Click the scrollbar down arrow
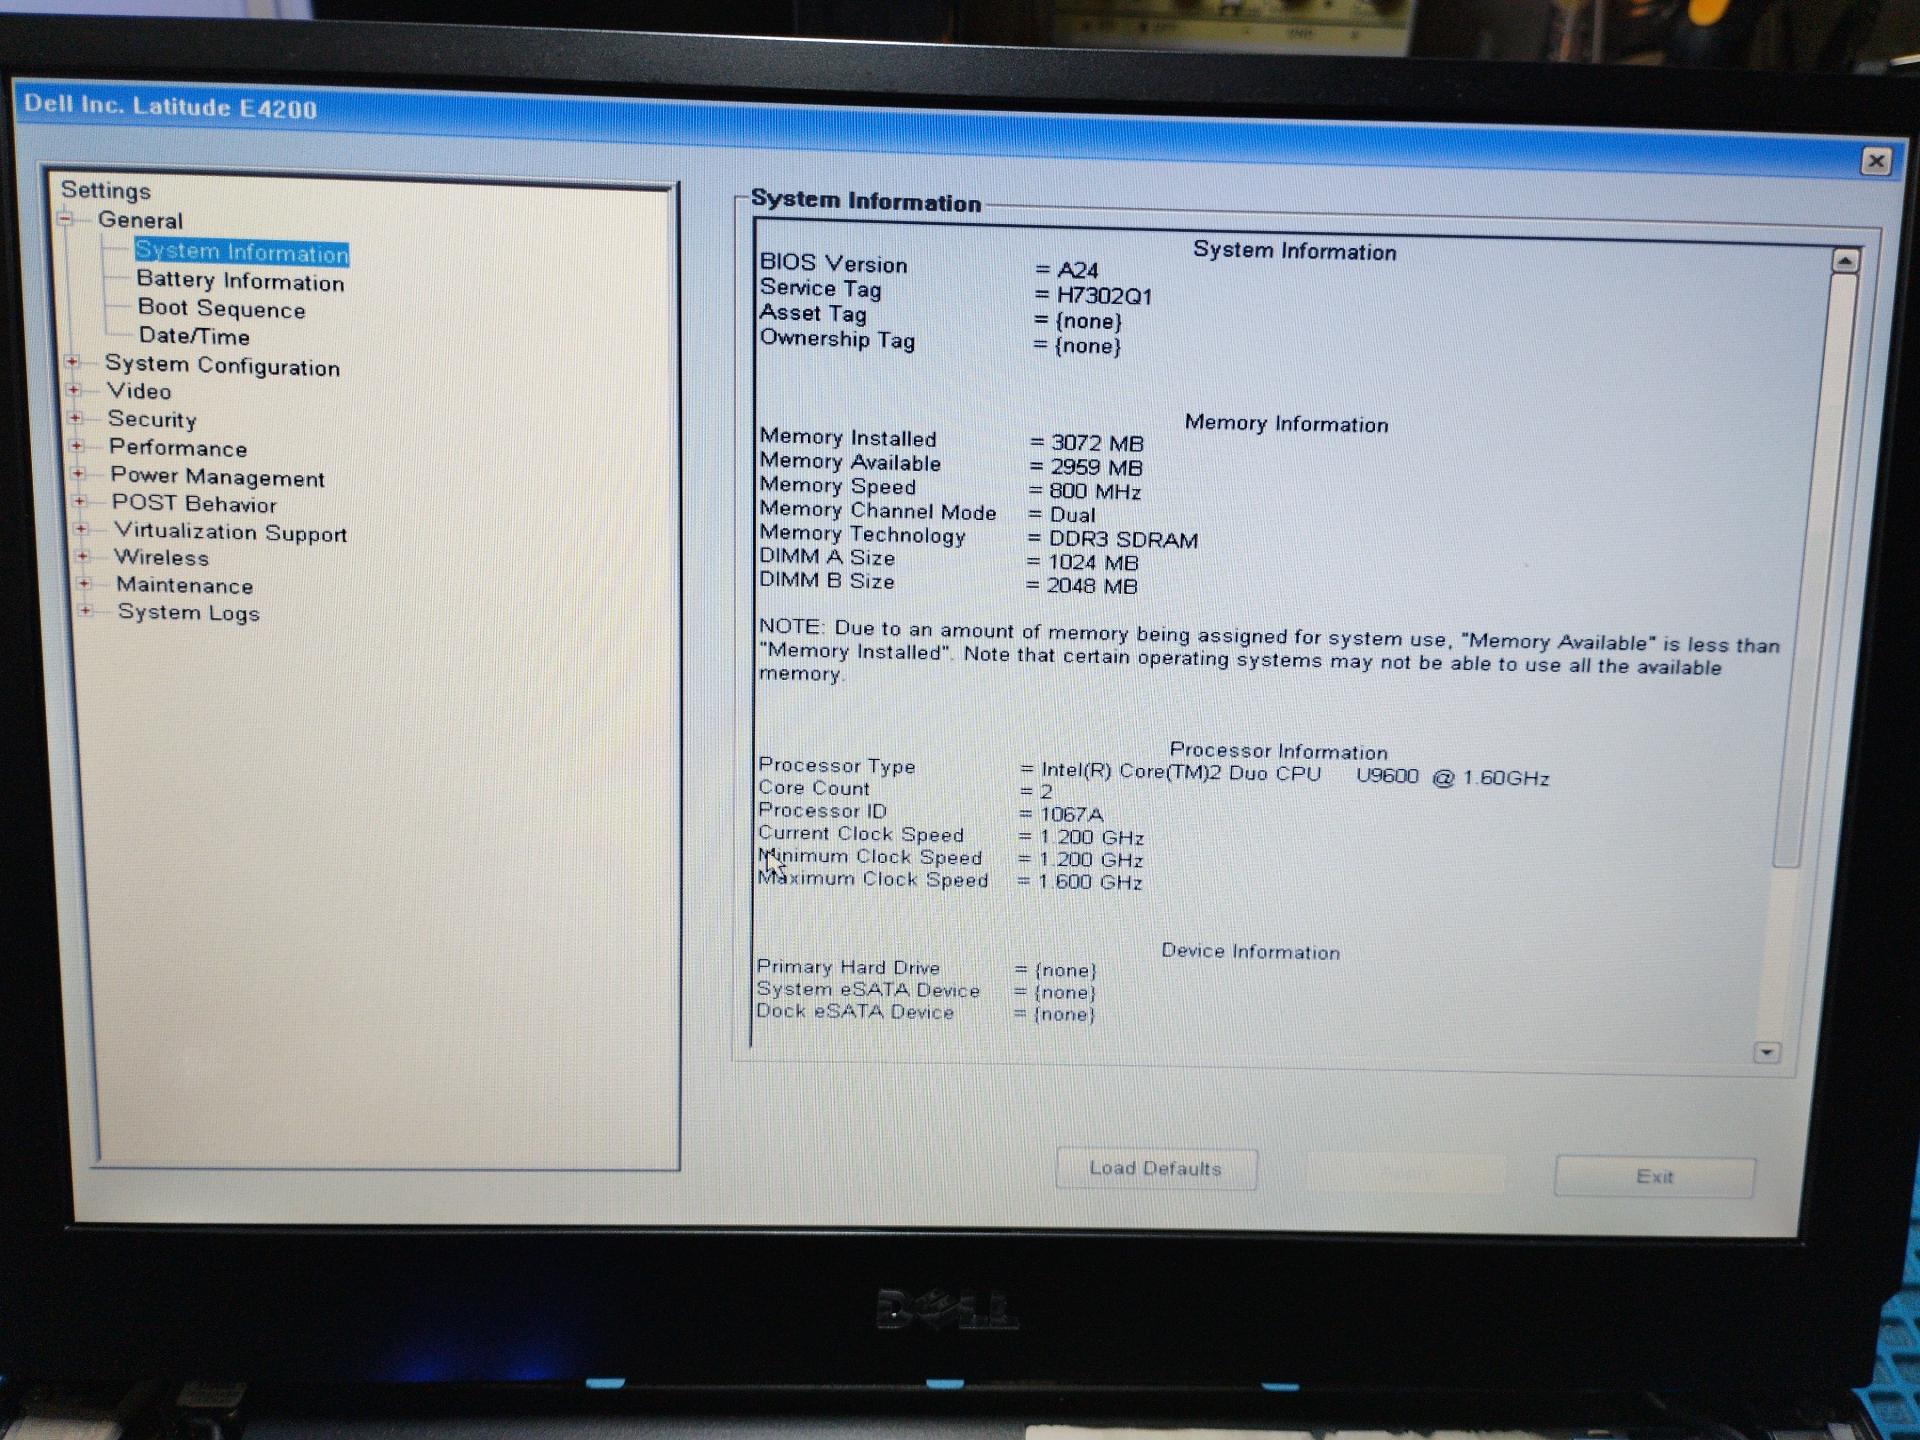Image resolution: width=1920 pixels, height=1440 pixels. click(1767, 1052)
